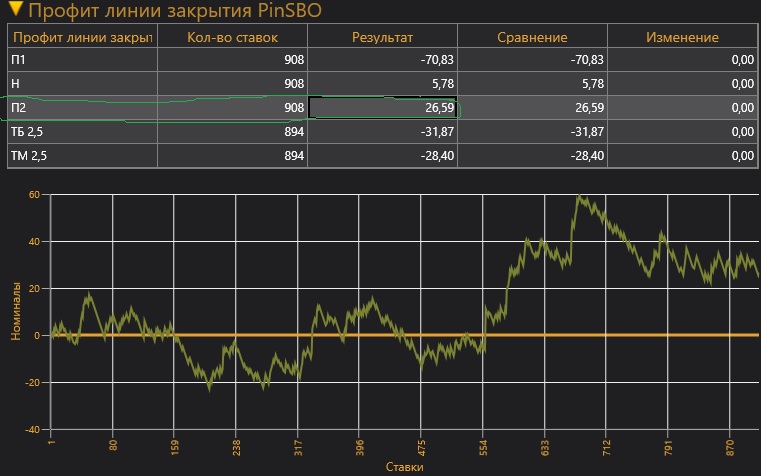Click the profit curve peak near 60
Viewport: 762px width, 476px height.
580,197
